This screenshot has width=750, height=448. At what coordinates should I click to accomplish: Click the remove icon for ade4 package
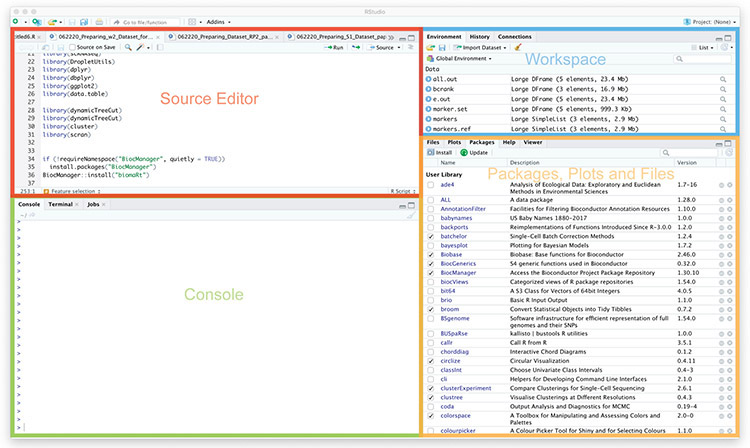(x=729, y=185)
